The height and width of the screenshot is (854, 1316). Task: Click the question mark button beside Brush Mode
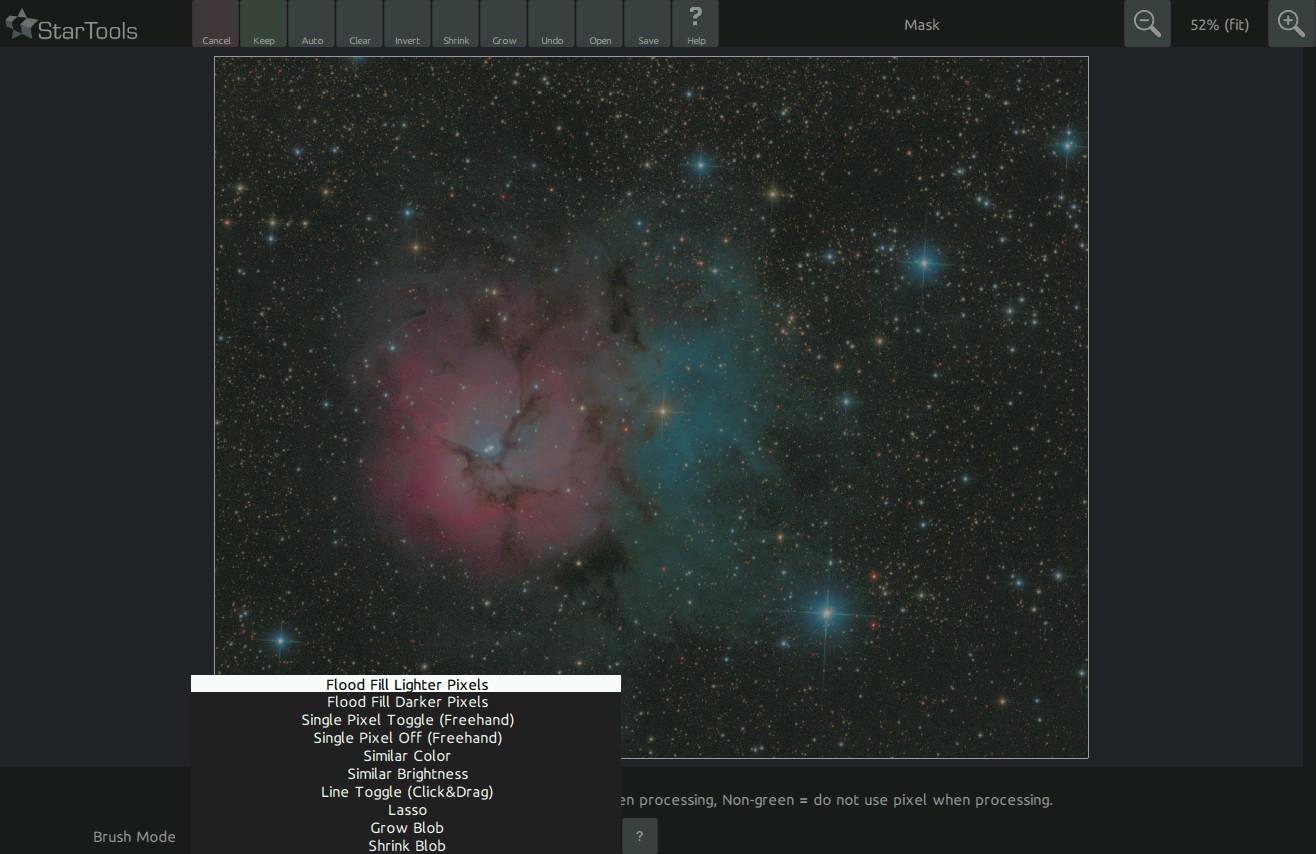(639, 836)
